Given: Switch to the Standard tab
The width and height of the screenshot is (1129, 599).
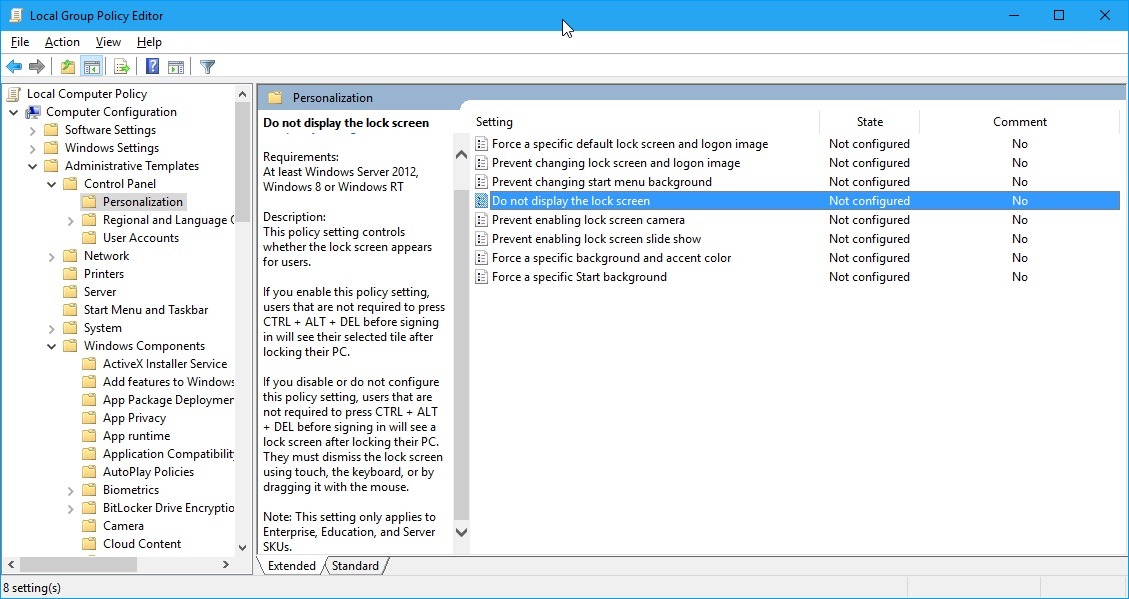Looking at the screenshot, I should tap(356, 565).
